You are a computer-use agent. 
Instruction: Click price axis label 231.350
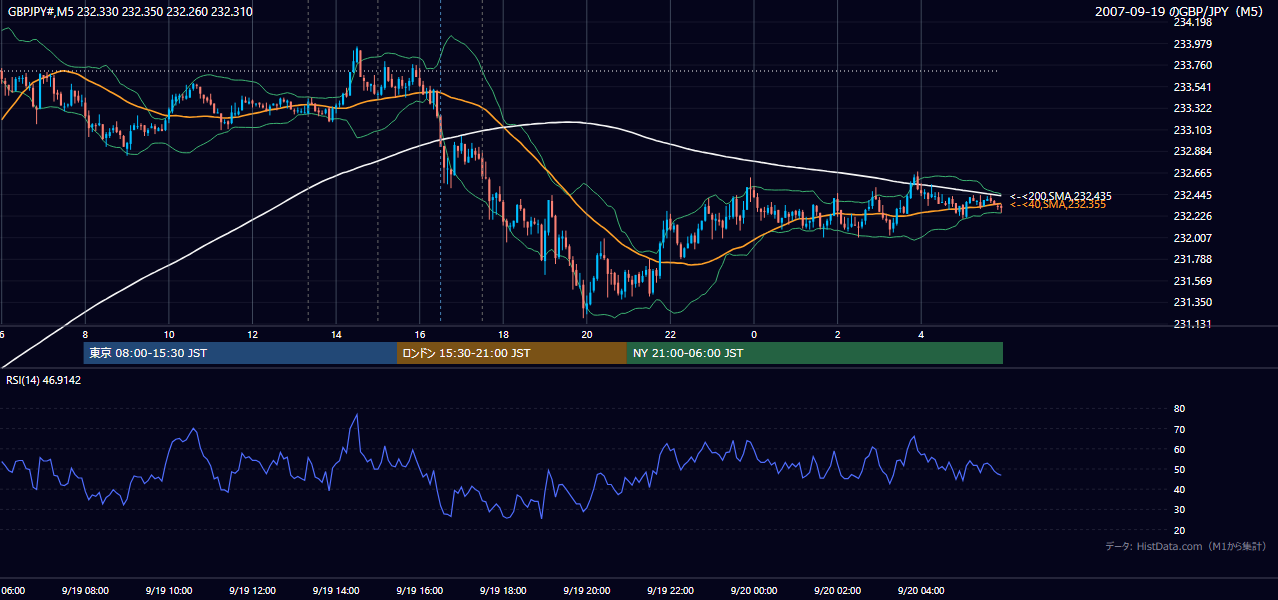coord(1192,302)
